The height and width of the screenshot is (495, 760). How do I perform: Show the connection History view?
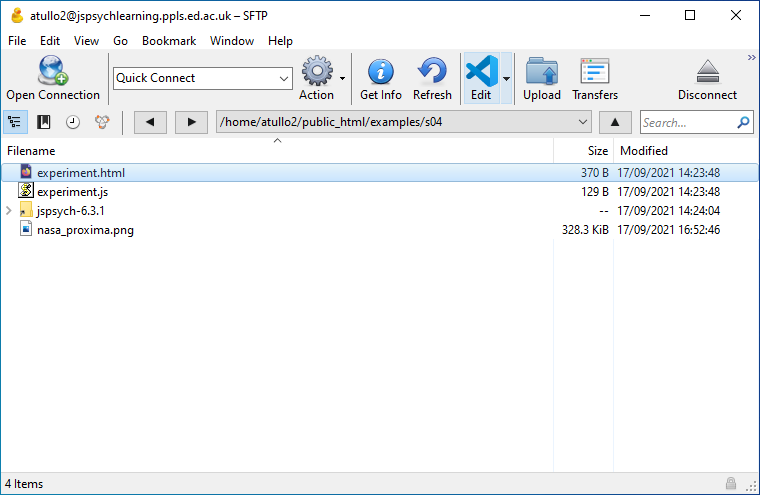click(x=73, y=122)
